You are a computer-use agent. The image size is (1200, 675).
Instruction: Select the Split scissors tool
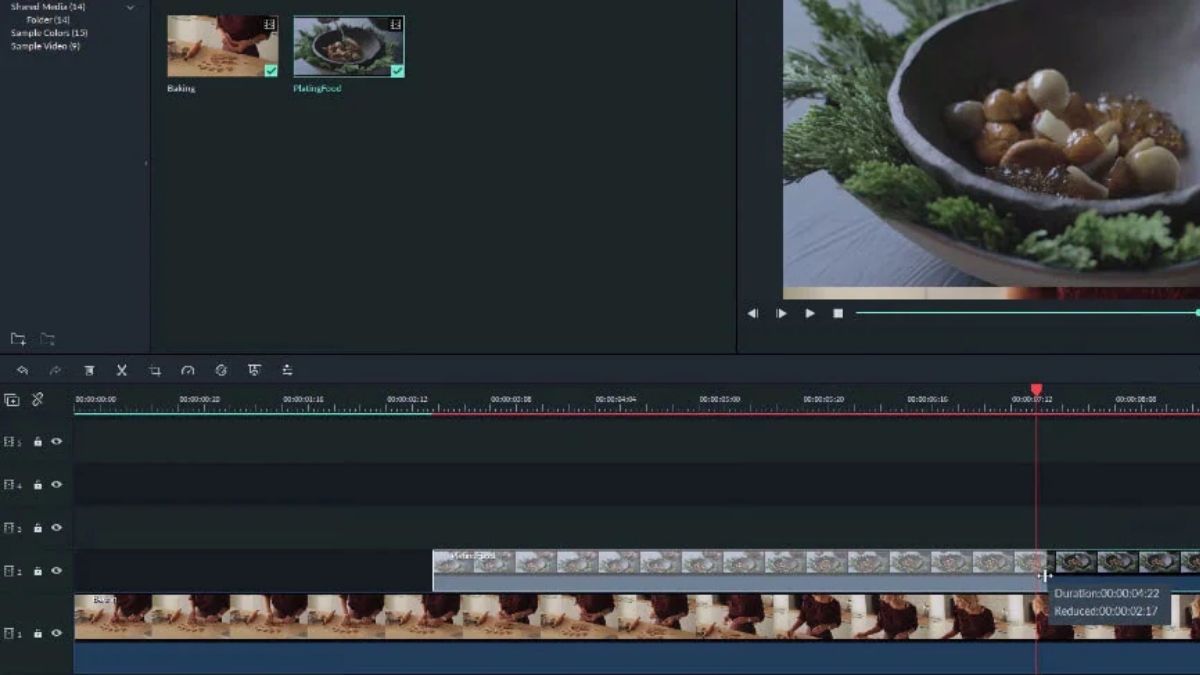coord(121,371)
